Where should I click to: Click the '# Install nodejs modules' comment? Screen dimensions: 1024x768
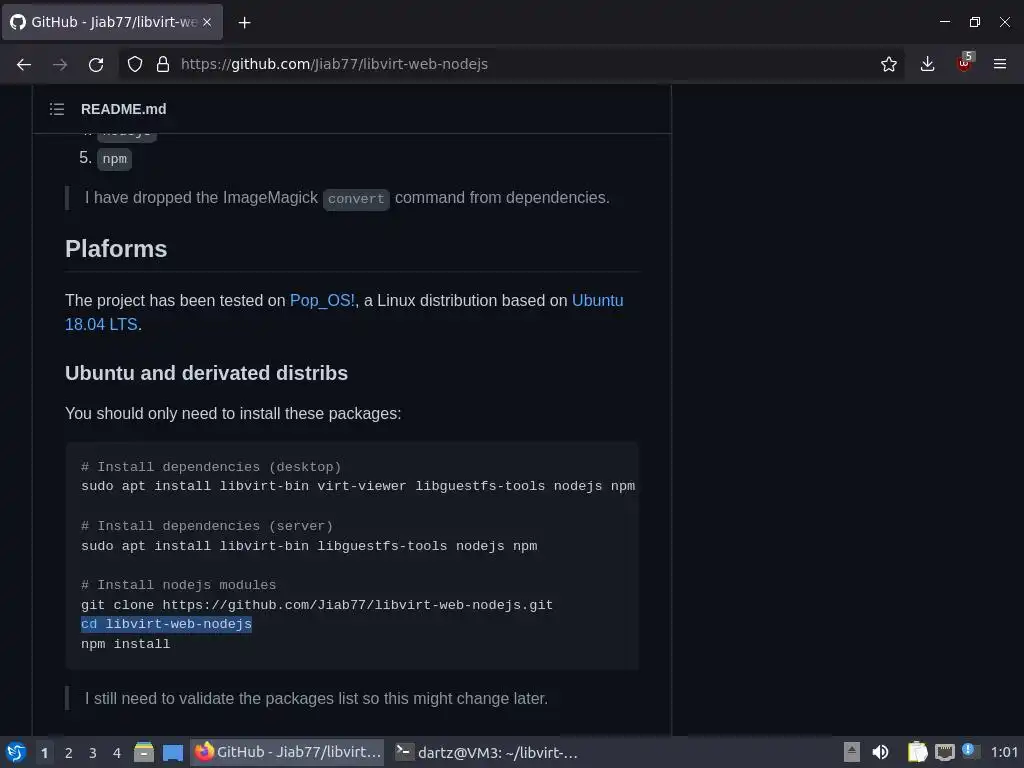178,585
